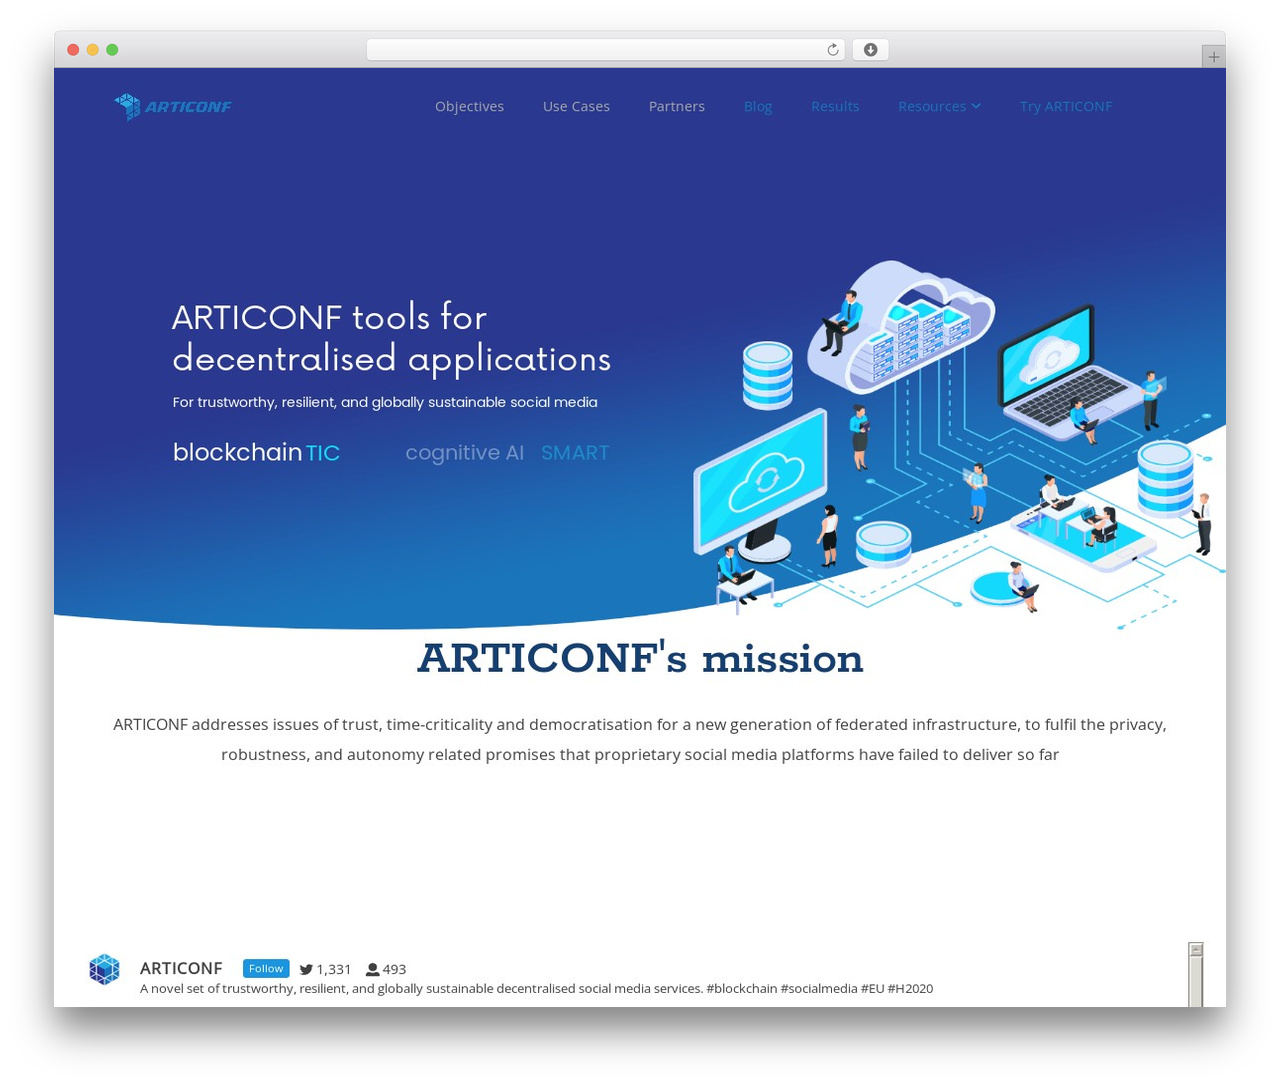Open the Results page
The image size is (1280, 1084).
(835, 106)
